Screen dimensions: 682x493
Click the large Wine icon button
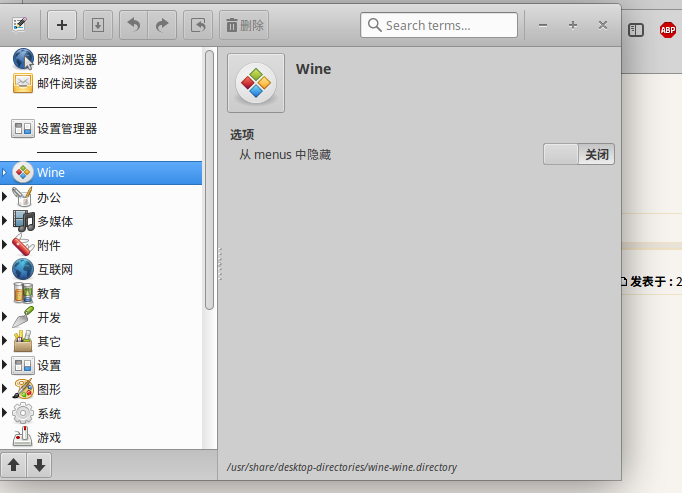tap(256, 83)
